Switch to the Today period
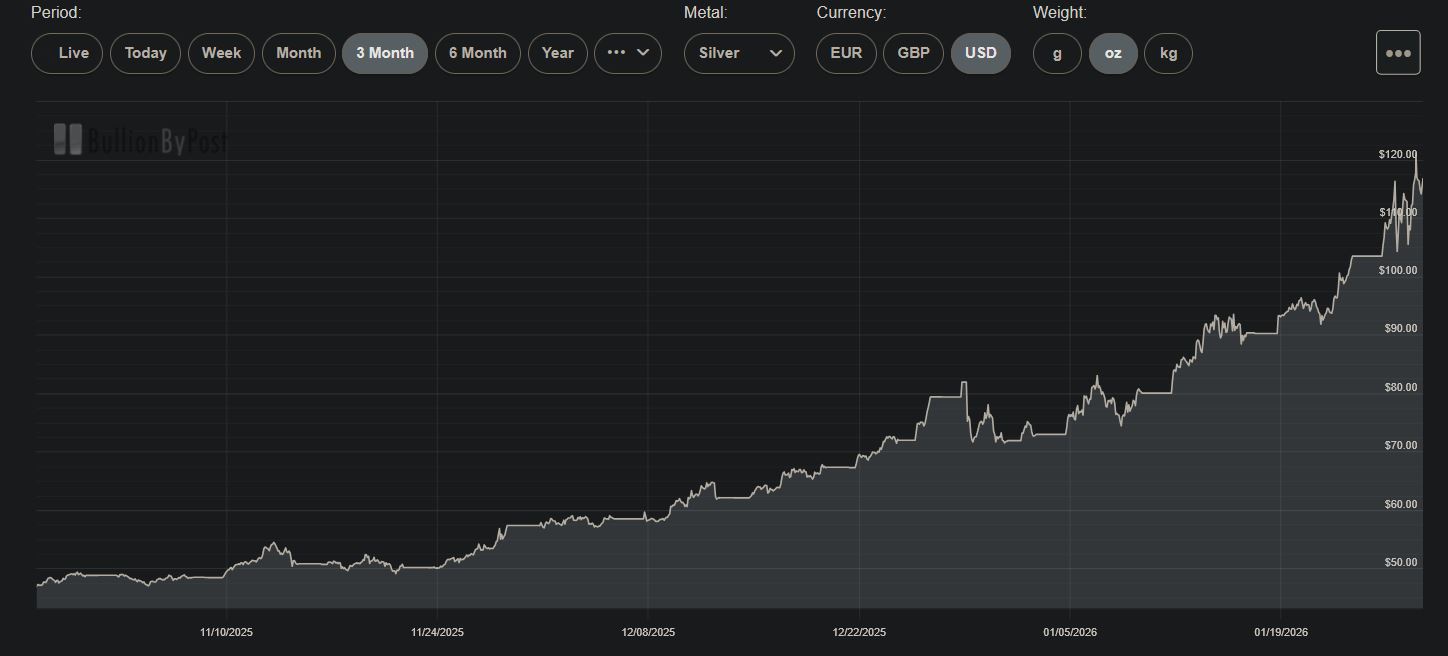 coord(145,53)
